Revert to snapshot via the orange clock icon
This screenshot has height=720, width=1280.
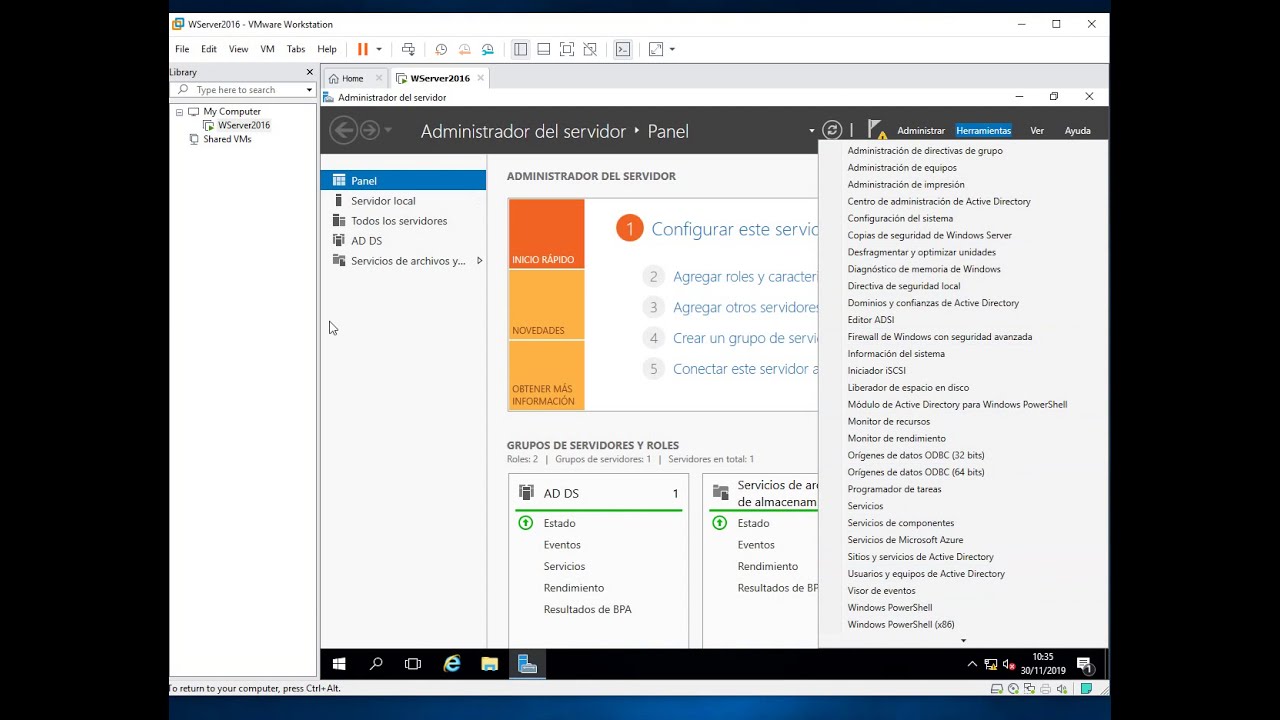coord(465,49)
